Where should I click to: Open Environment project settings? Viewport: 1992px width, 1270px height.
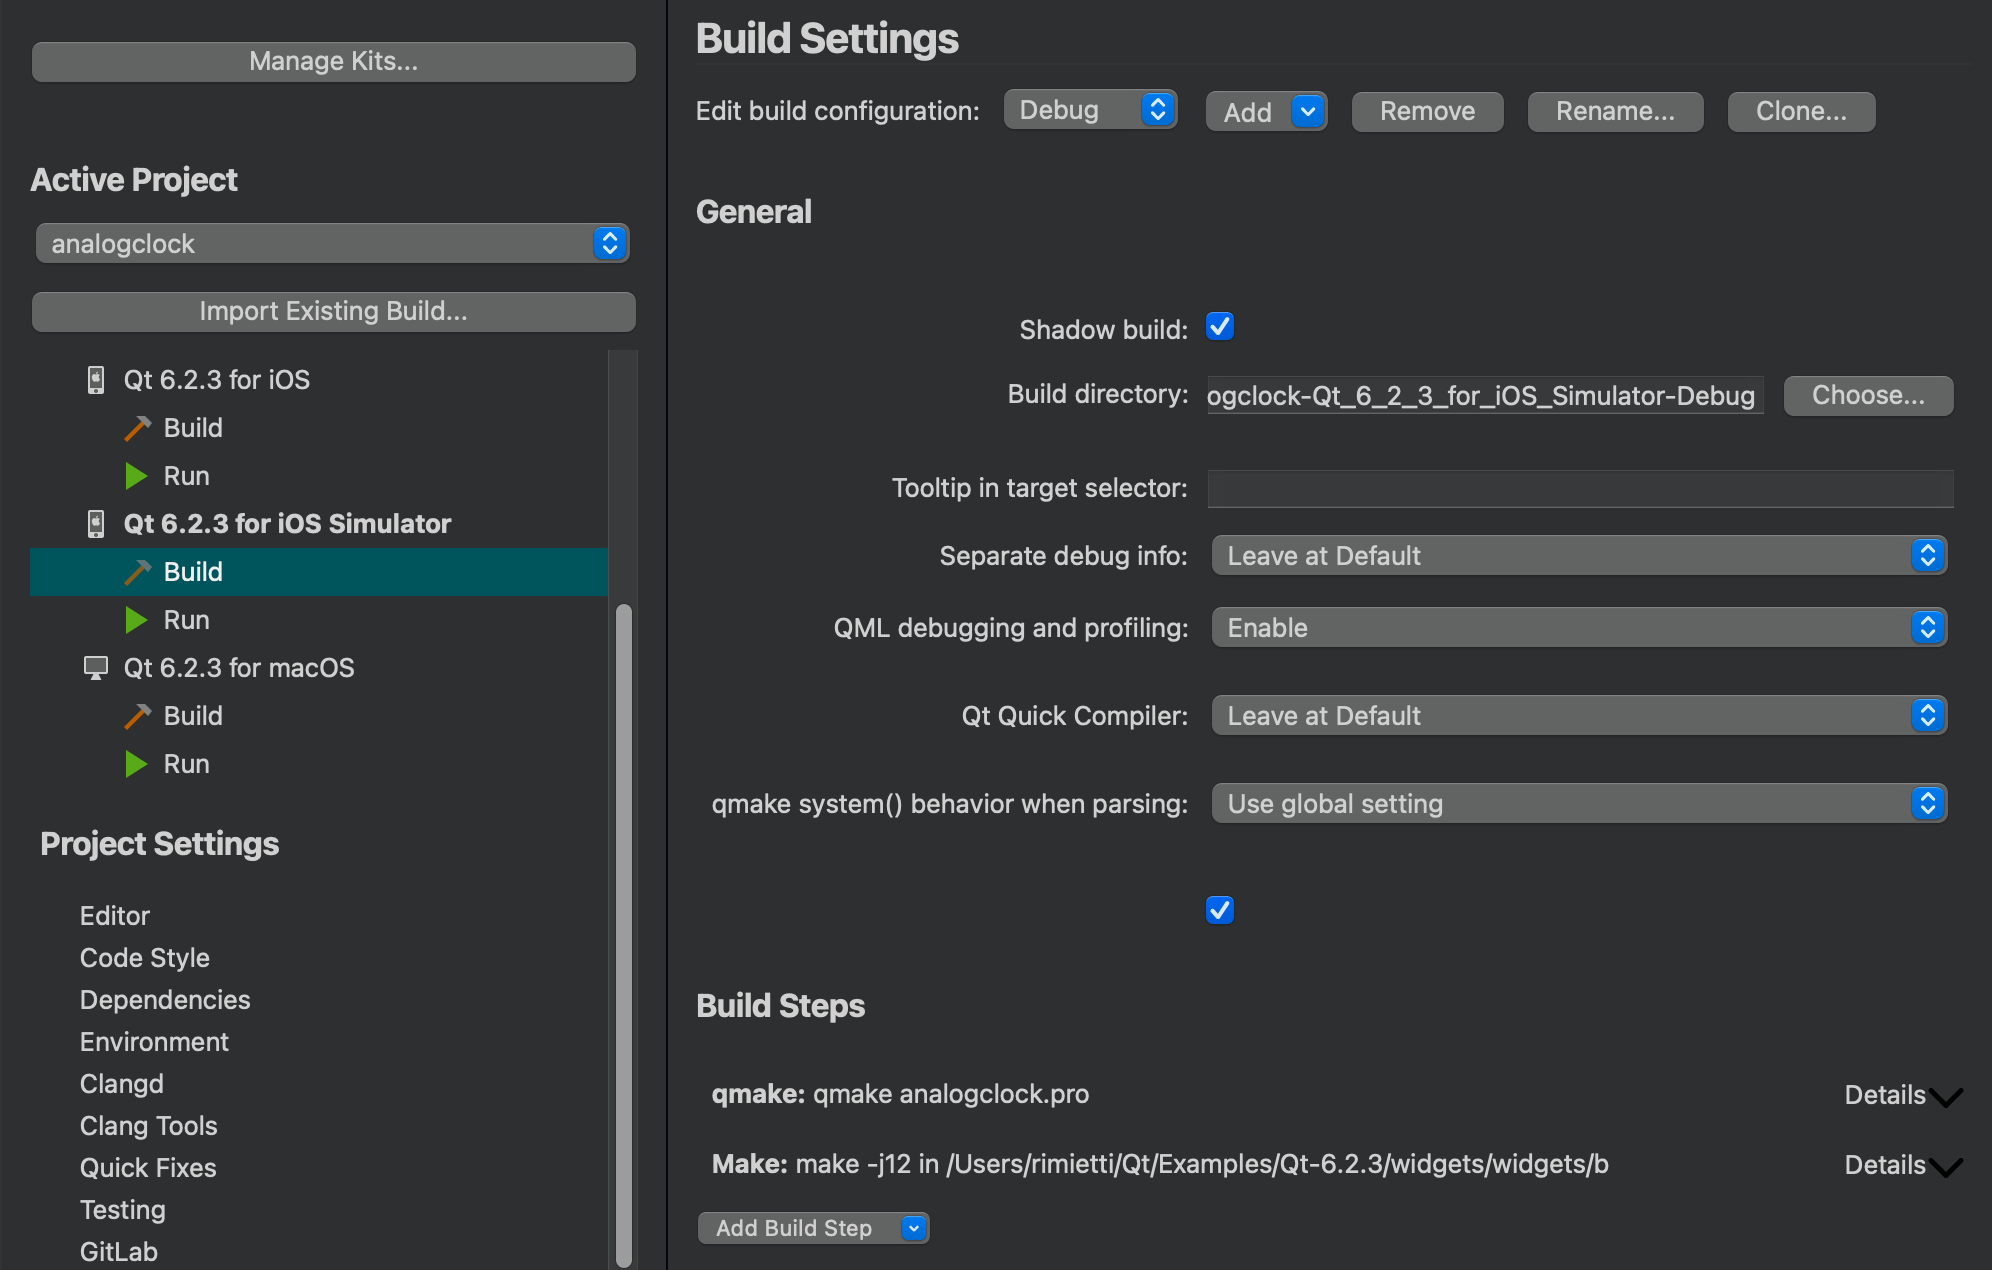[154, 1042]
